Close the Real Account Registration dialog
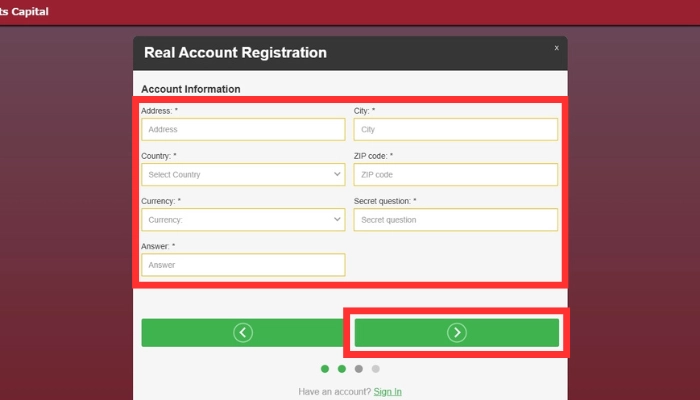 point(556,48)
